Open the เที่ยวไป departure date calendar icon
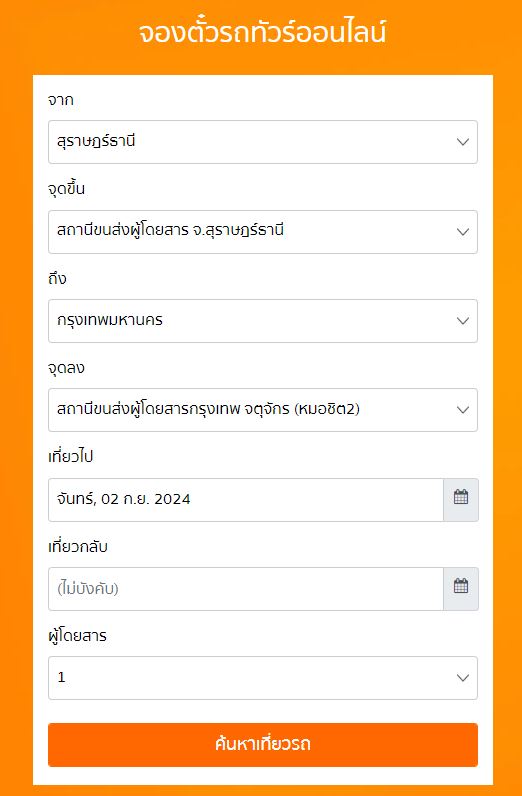 (x=461, y=500)
